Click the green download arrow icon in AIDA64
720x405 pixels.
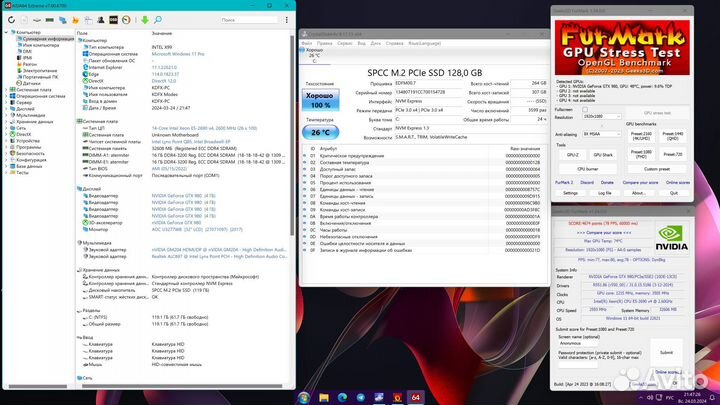pos(145,20)
